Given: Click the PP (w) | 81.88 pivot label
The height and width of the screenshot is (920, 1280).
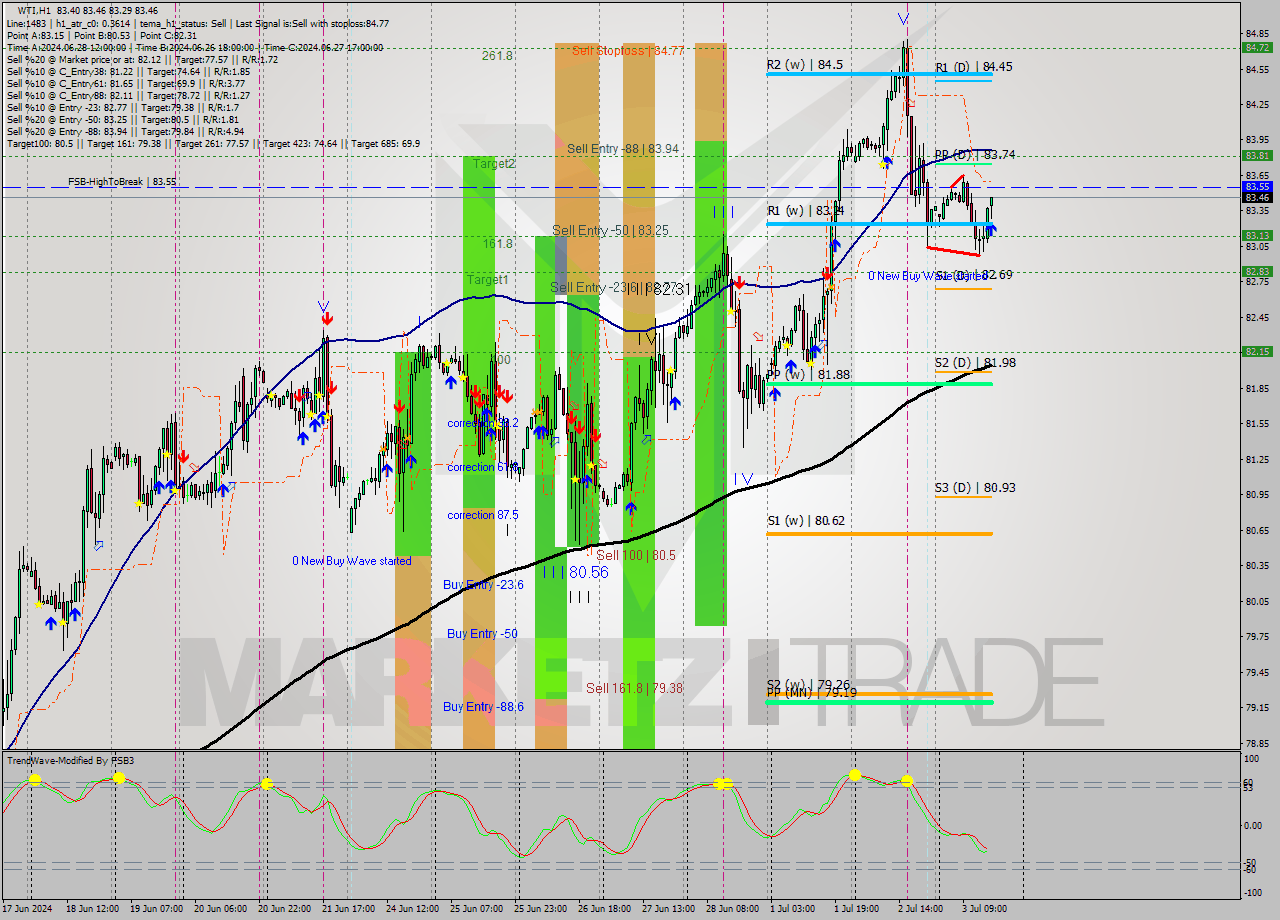Looking at the screenshot, I should [808, 375].
